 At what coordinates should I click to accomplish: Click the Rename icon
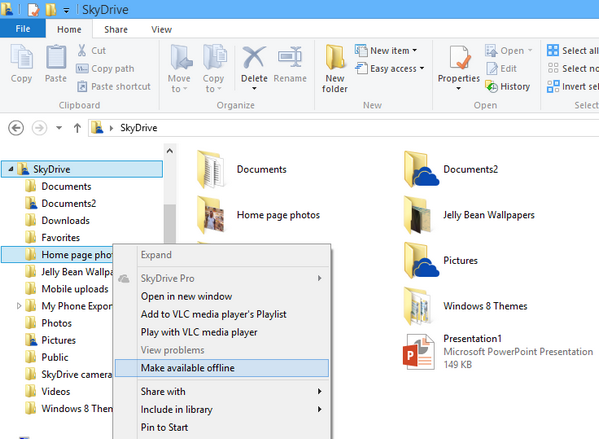pos(290,57)
